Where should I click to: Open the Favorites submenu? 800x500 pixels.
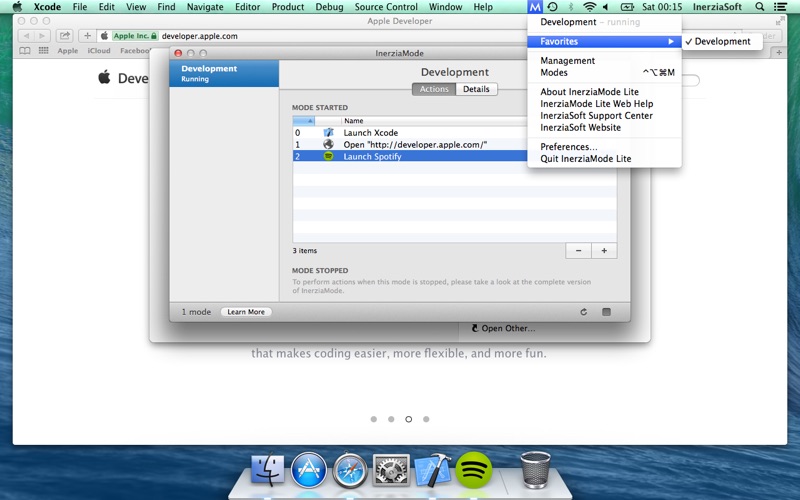pyautogui.click(x=605, y=41)
